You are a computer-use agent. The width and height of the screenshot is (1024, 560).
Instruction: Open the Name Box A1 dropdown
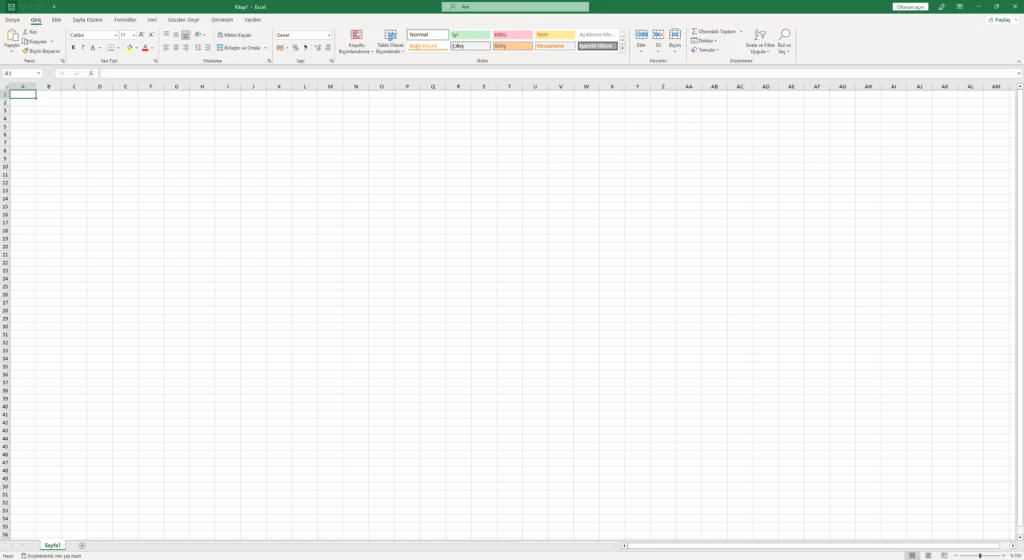click(39, 73)
